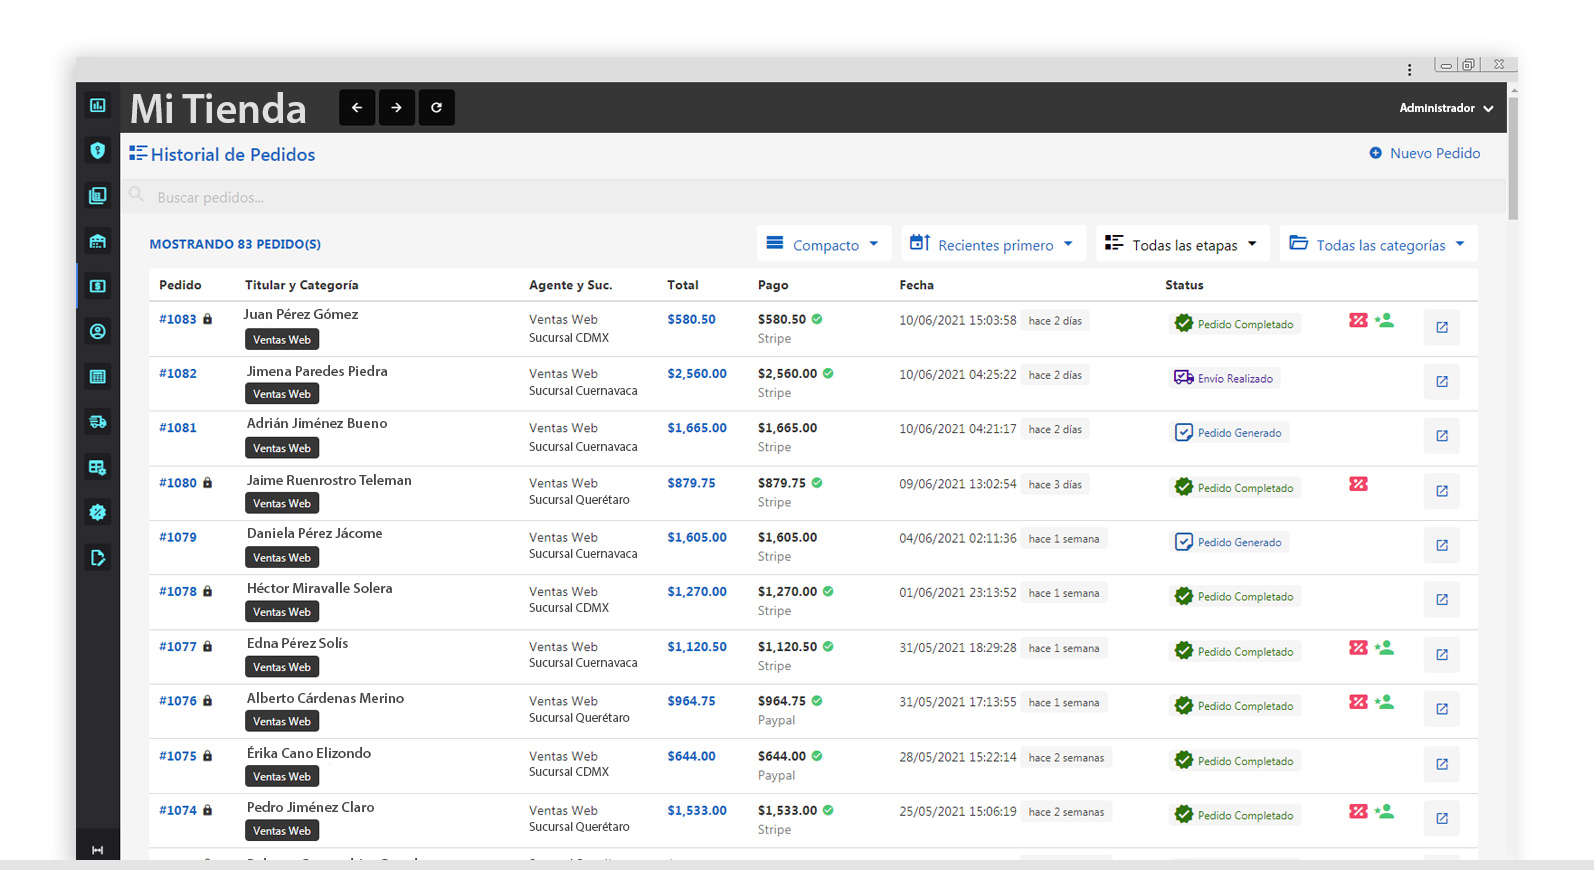This screenshot has height=870, width=1594.
Task: Click the green user-add icon for order #1083
Action: pyautogui.click(x=1384, y=320)
